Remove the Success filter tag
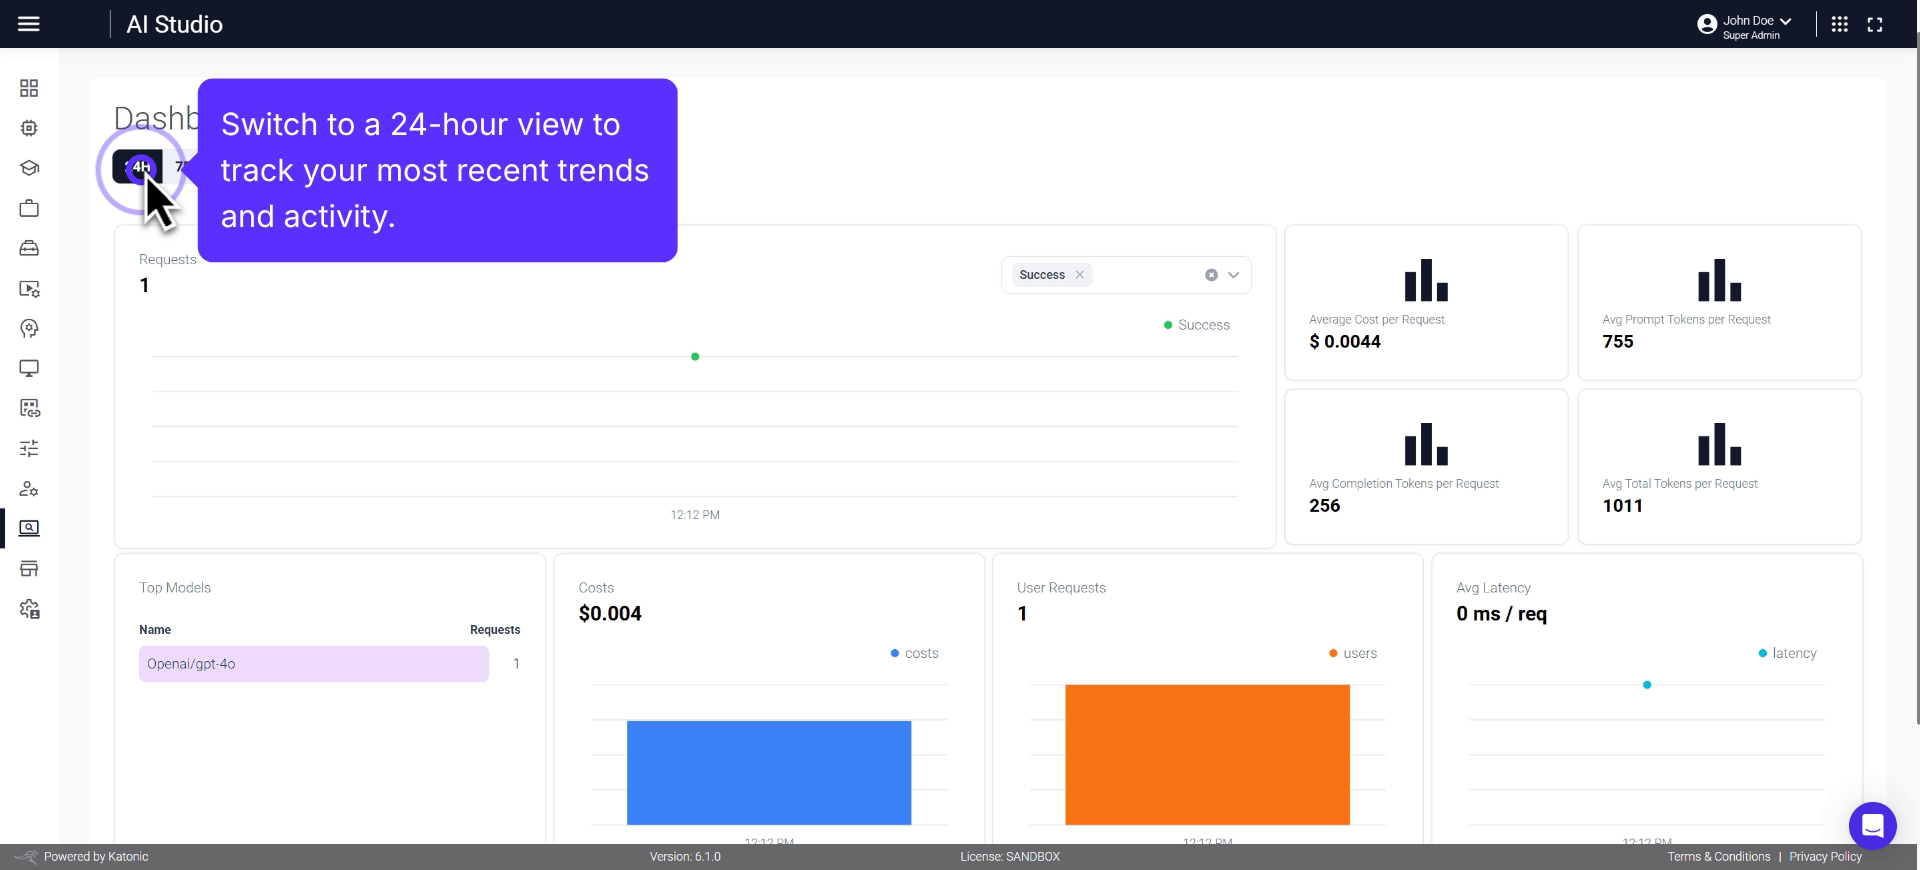 coord(1079,275)
